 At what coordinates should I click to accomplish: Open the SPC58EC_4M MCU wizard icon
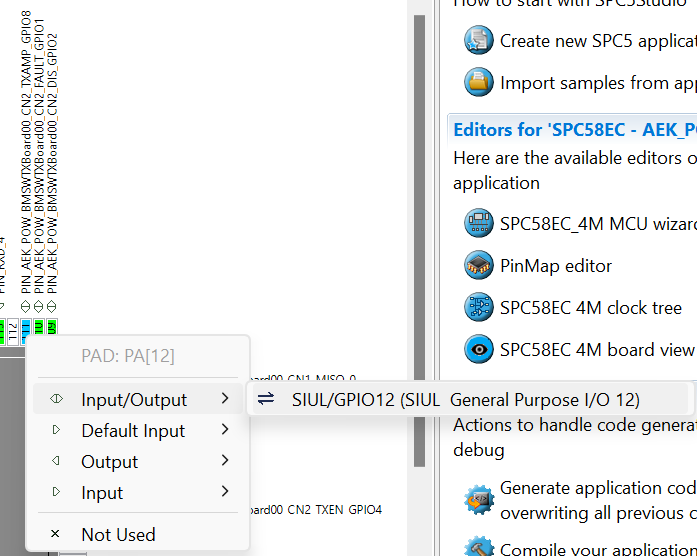(478, 223)
